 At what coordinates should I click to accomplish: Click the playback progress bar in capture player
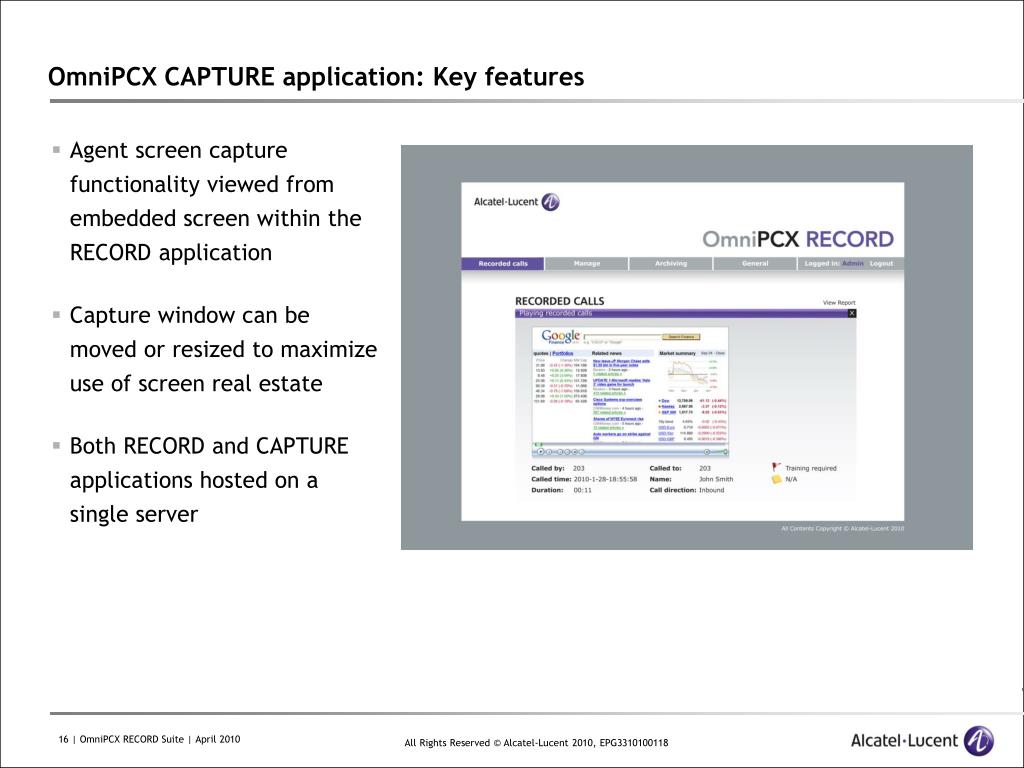click(630, 445)
